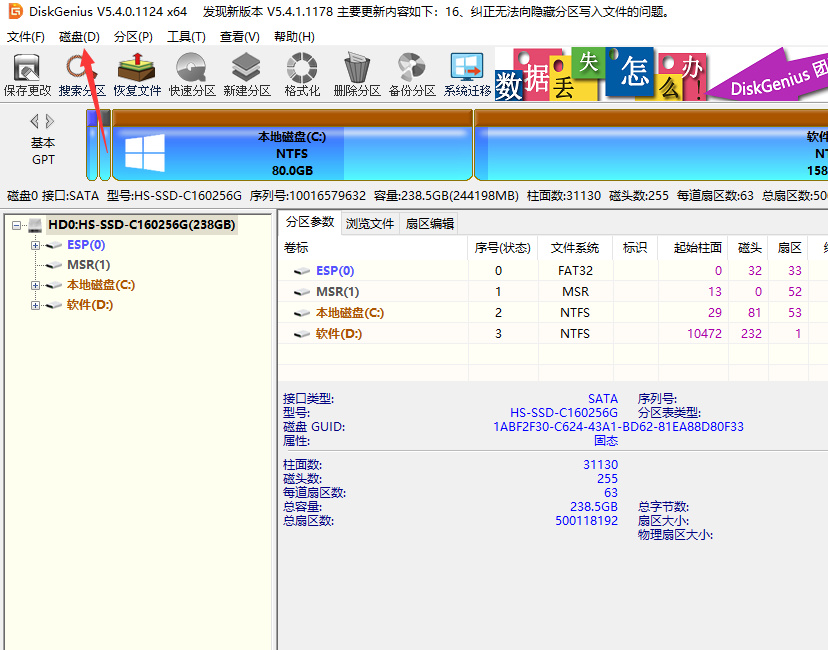Click the 搜索分区 (Search Partition) toolbar icon

[81, 75]
